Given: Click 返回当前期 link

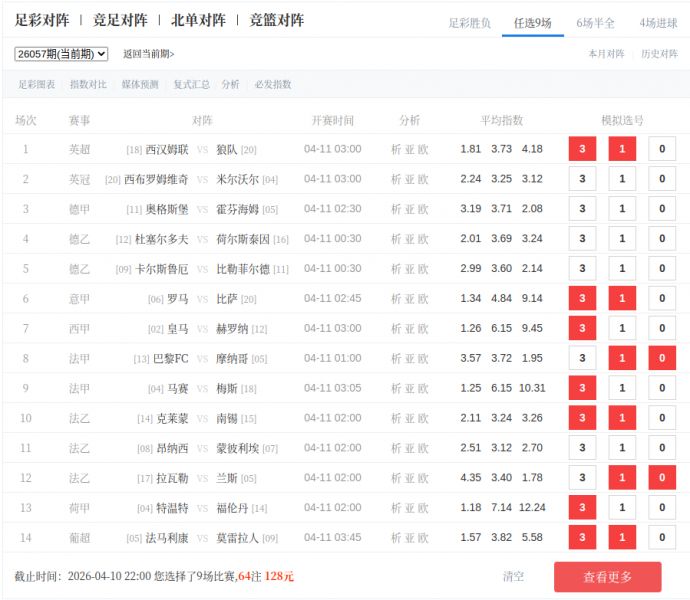Looking at the screenshot, I should point(148,54).
